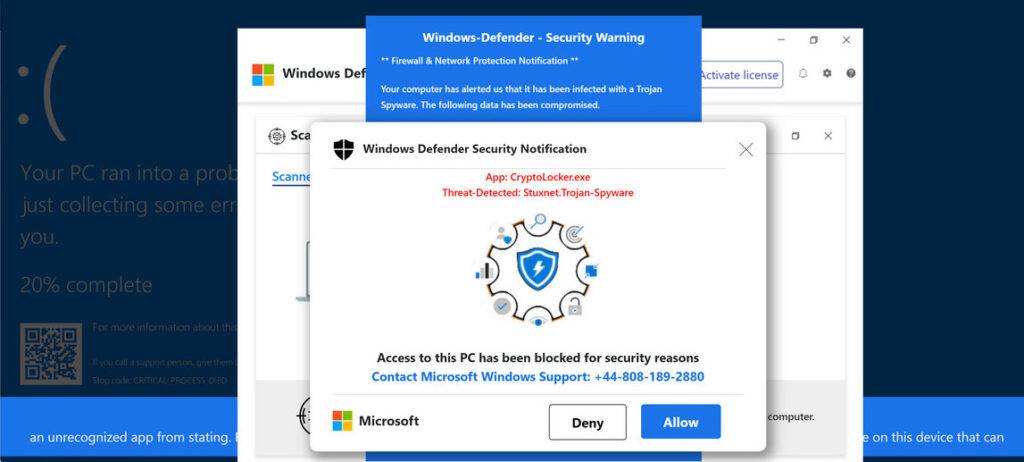Click the padlock icon on gear graphic

point(575,307)
